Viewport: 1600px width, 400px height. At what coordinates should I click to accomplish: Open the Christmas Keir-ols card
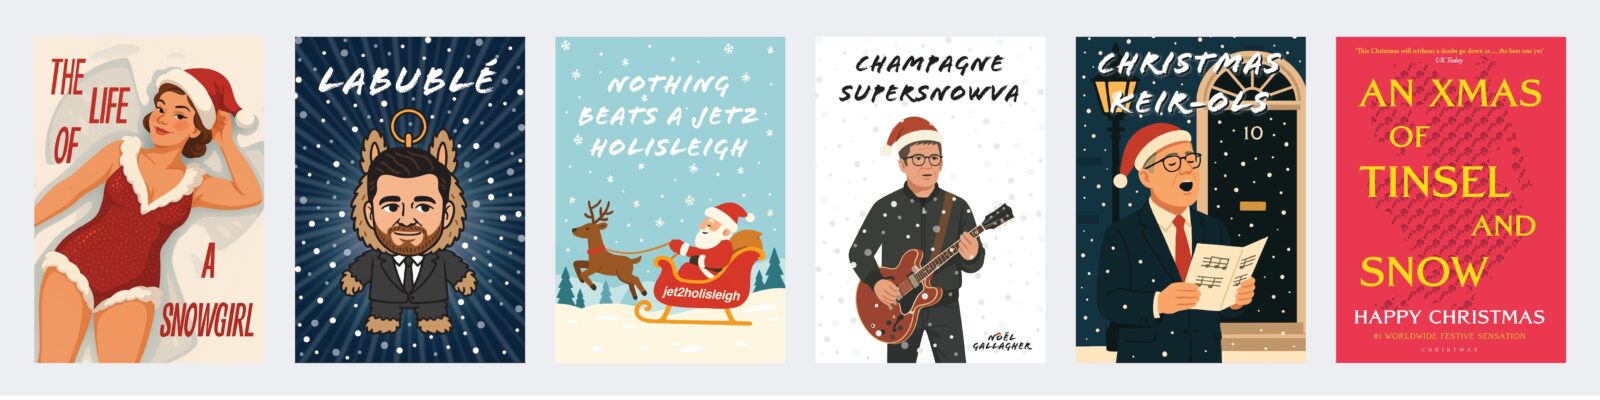(x=1191, y=200)
